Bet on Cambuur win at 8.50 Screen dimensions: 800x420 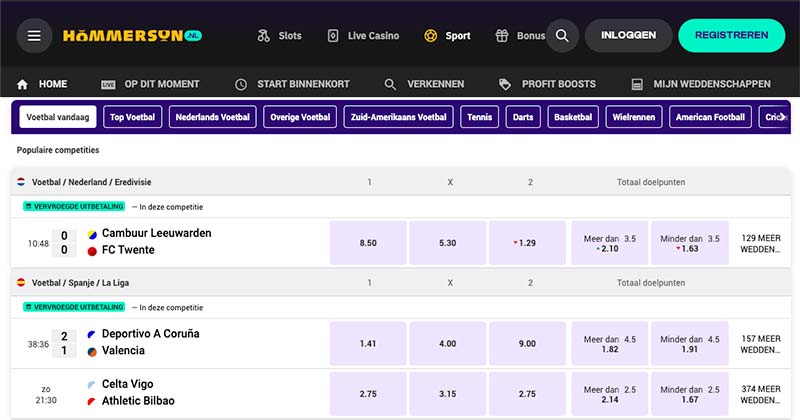368,243
